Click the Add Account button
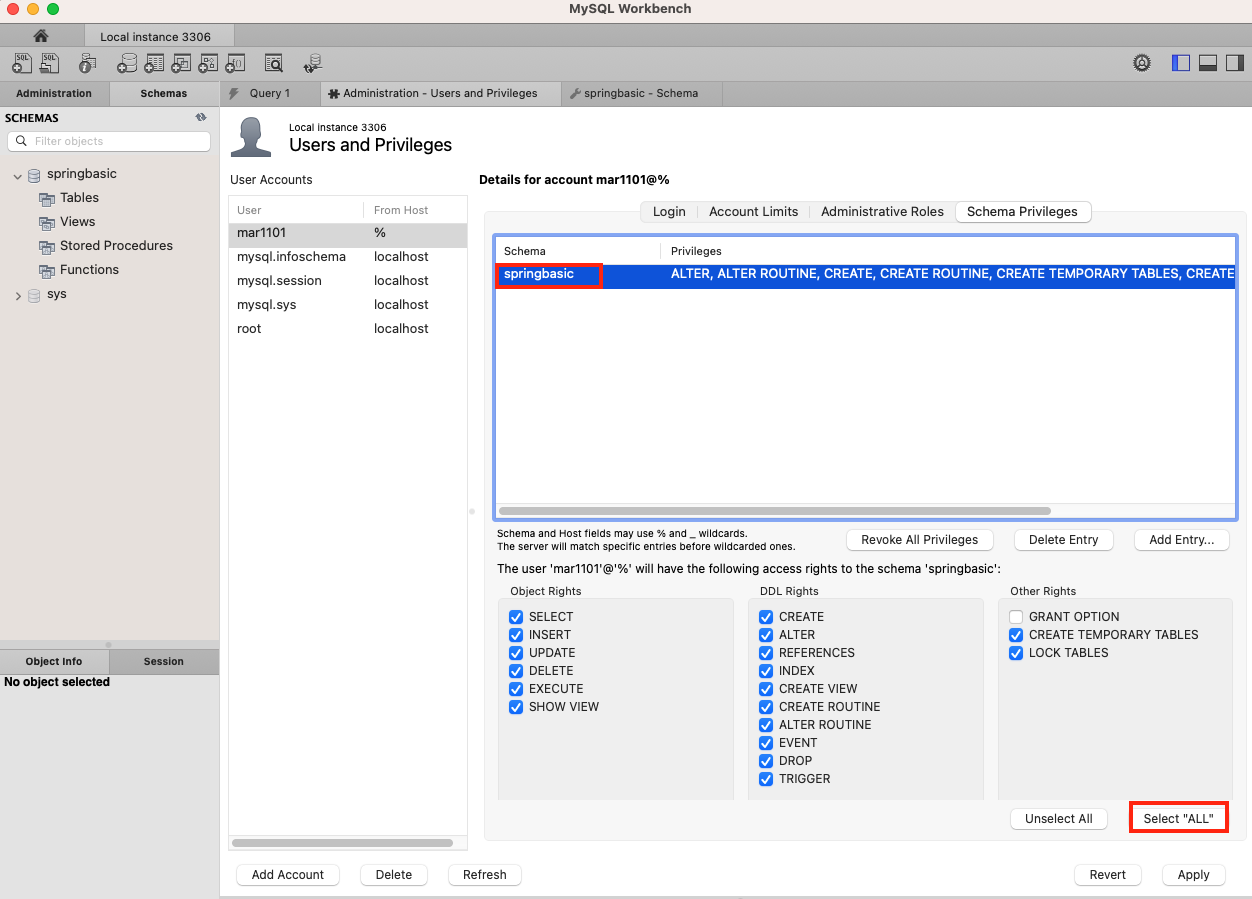This screenshot has height=899, width=1252. click(x=288, y=875)
